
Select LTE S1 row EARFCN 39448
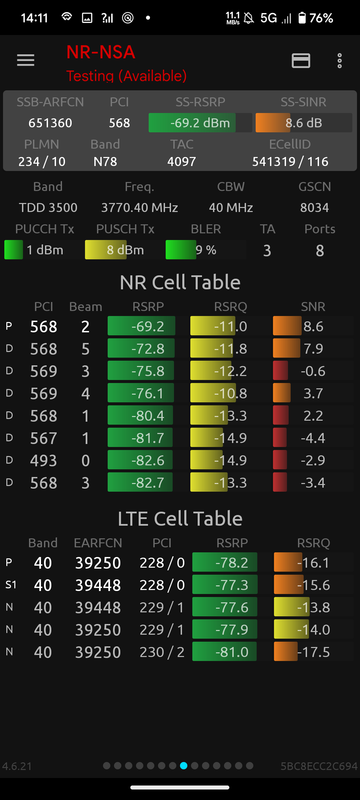[180, 585]
